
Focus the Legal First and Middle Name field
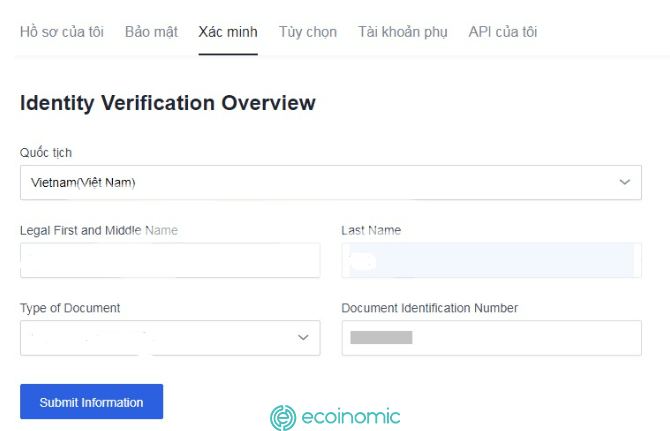click(170, 260)
